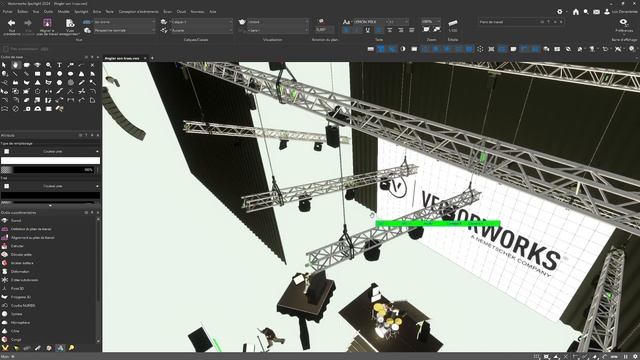Pick the Sphère tool
This screenshot has height=360, width=640.
click(17, 314)
